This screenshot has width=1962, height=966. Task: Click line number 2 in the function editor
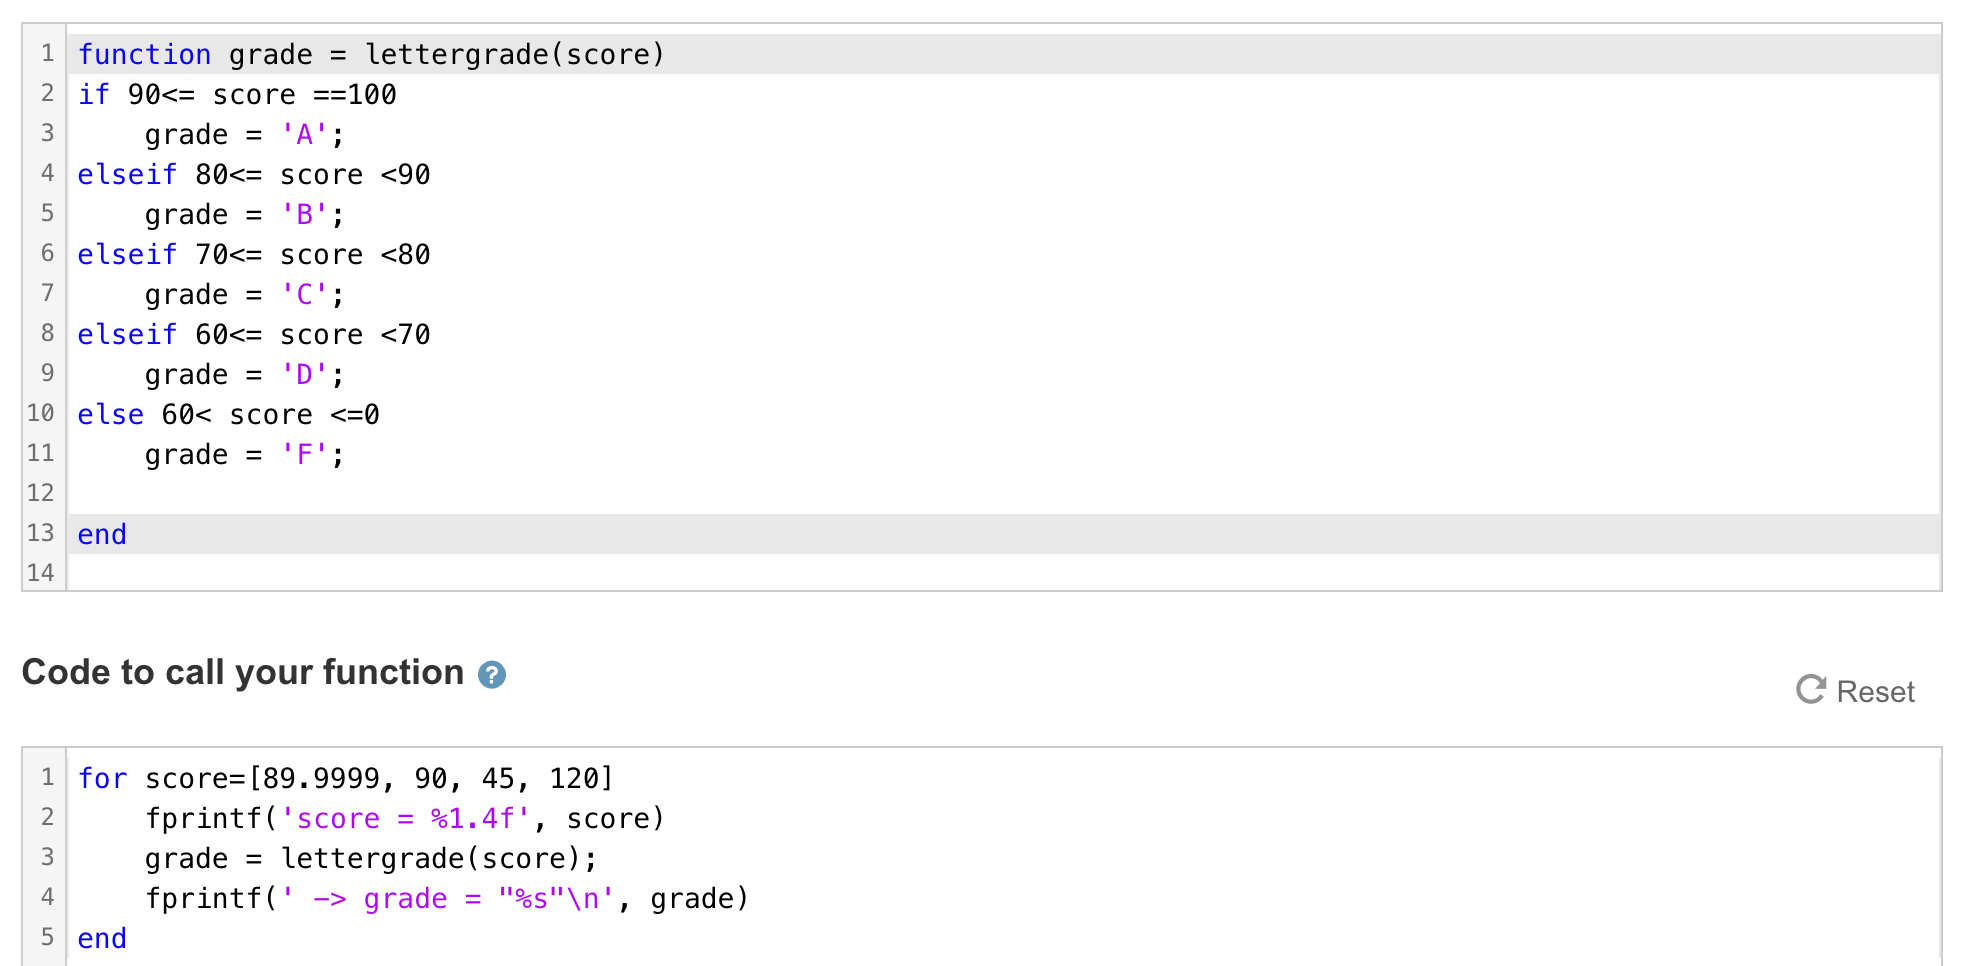pyautogui.click(x=46, y=94)
